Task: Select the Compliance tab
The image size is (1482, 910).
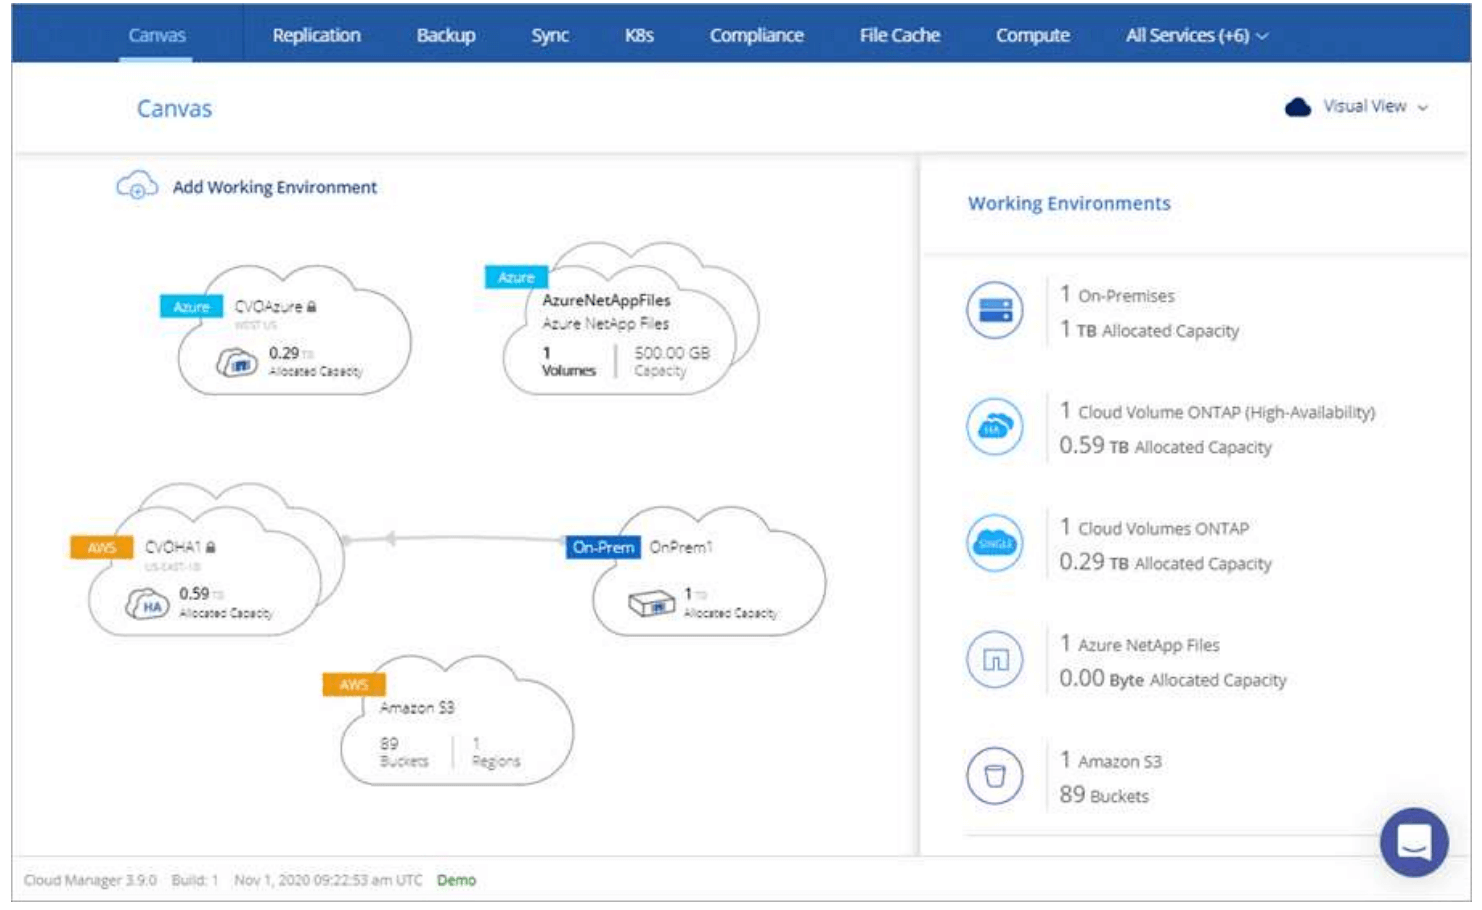Action: 757,35
